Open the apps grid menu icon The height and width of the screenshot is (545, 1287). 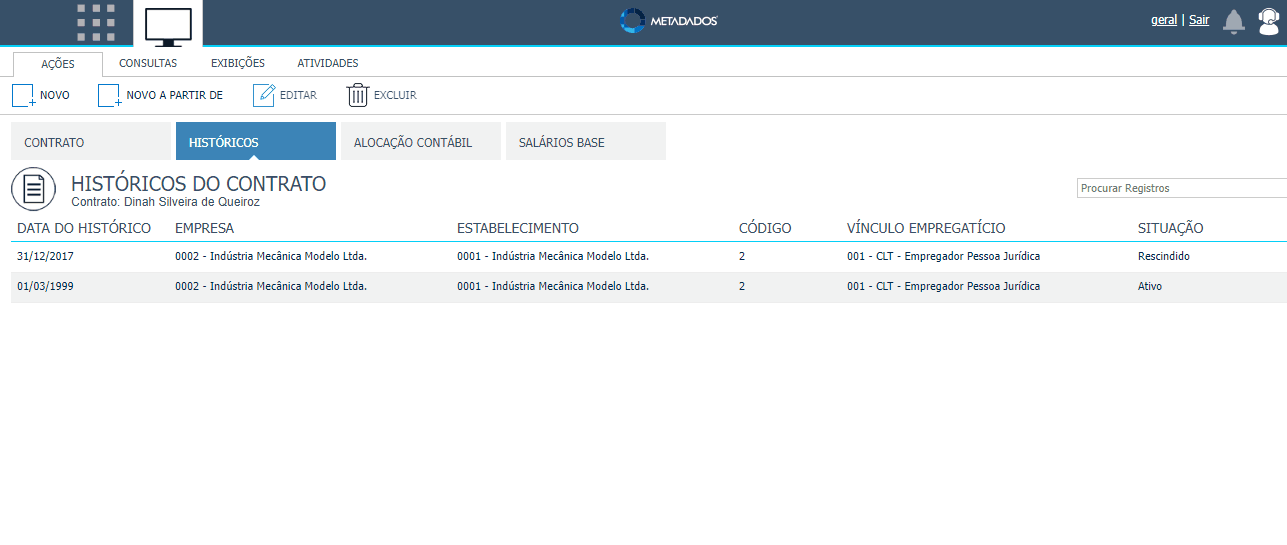click(96, 22)
